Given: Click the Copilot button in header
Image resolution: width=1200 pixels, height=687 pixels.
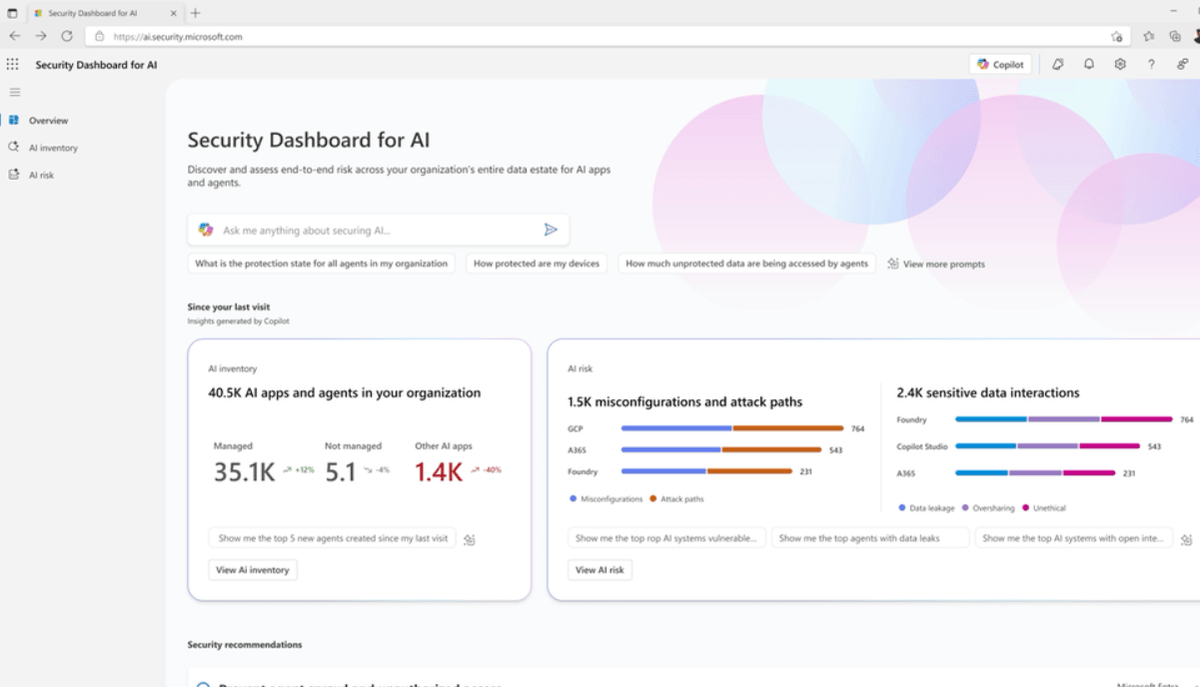Looking at the screenshot, I should [x=1000, y=64].
